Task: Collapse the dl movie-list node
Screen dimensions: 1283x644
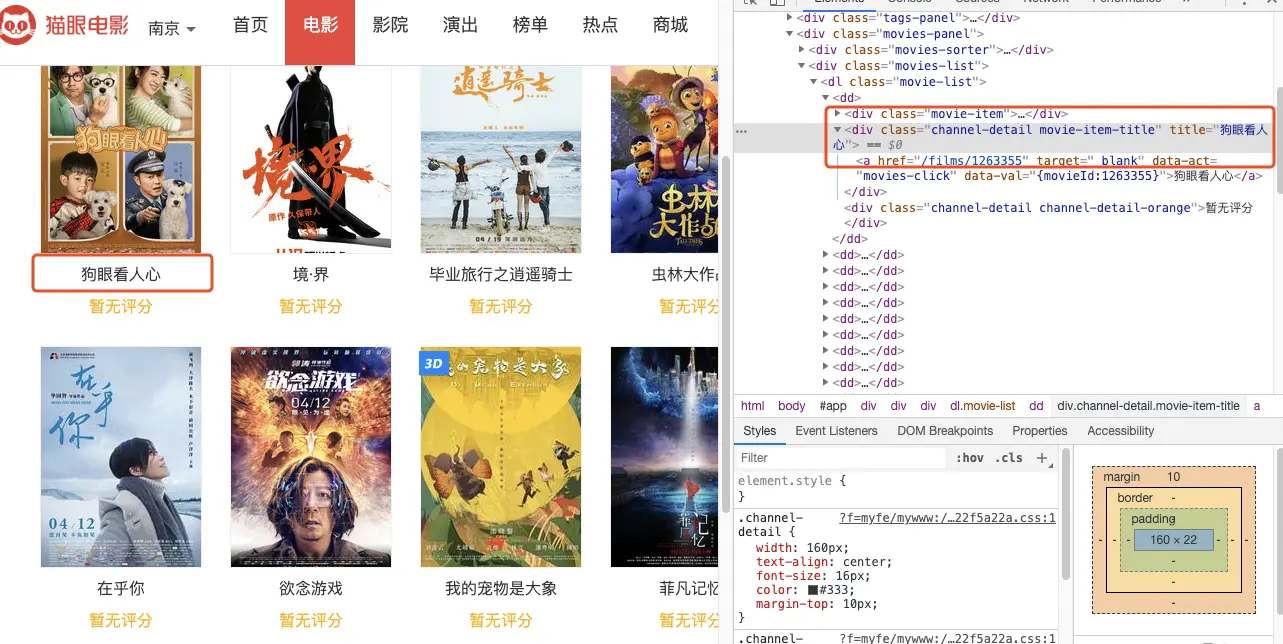Action: [x=814, y=82]
